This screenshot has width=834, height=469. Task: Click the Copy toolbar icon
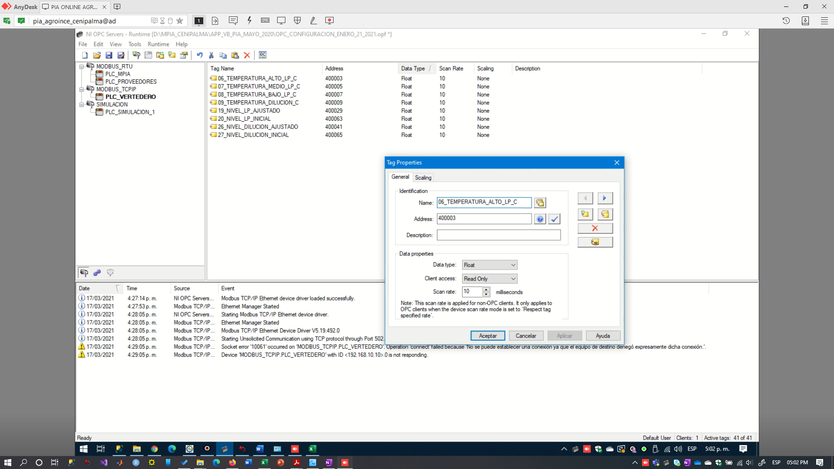(x=223, y=55)
